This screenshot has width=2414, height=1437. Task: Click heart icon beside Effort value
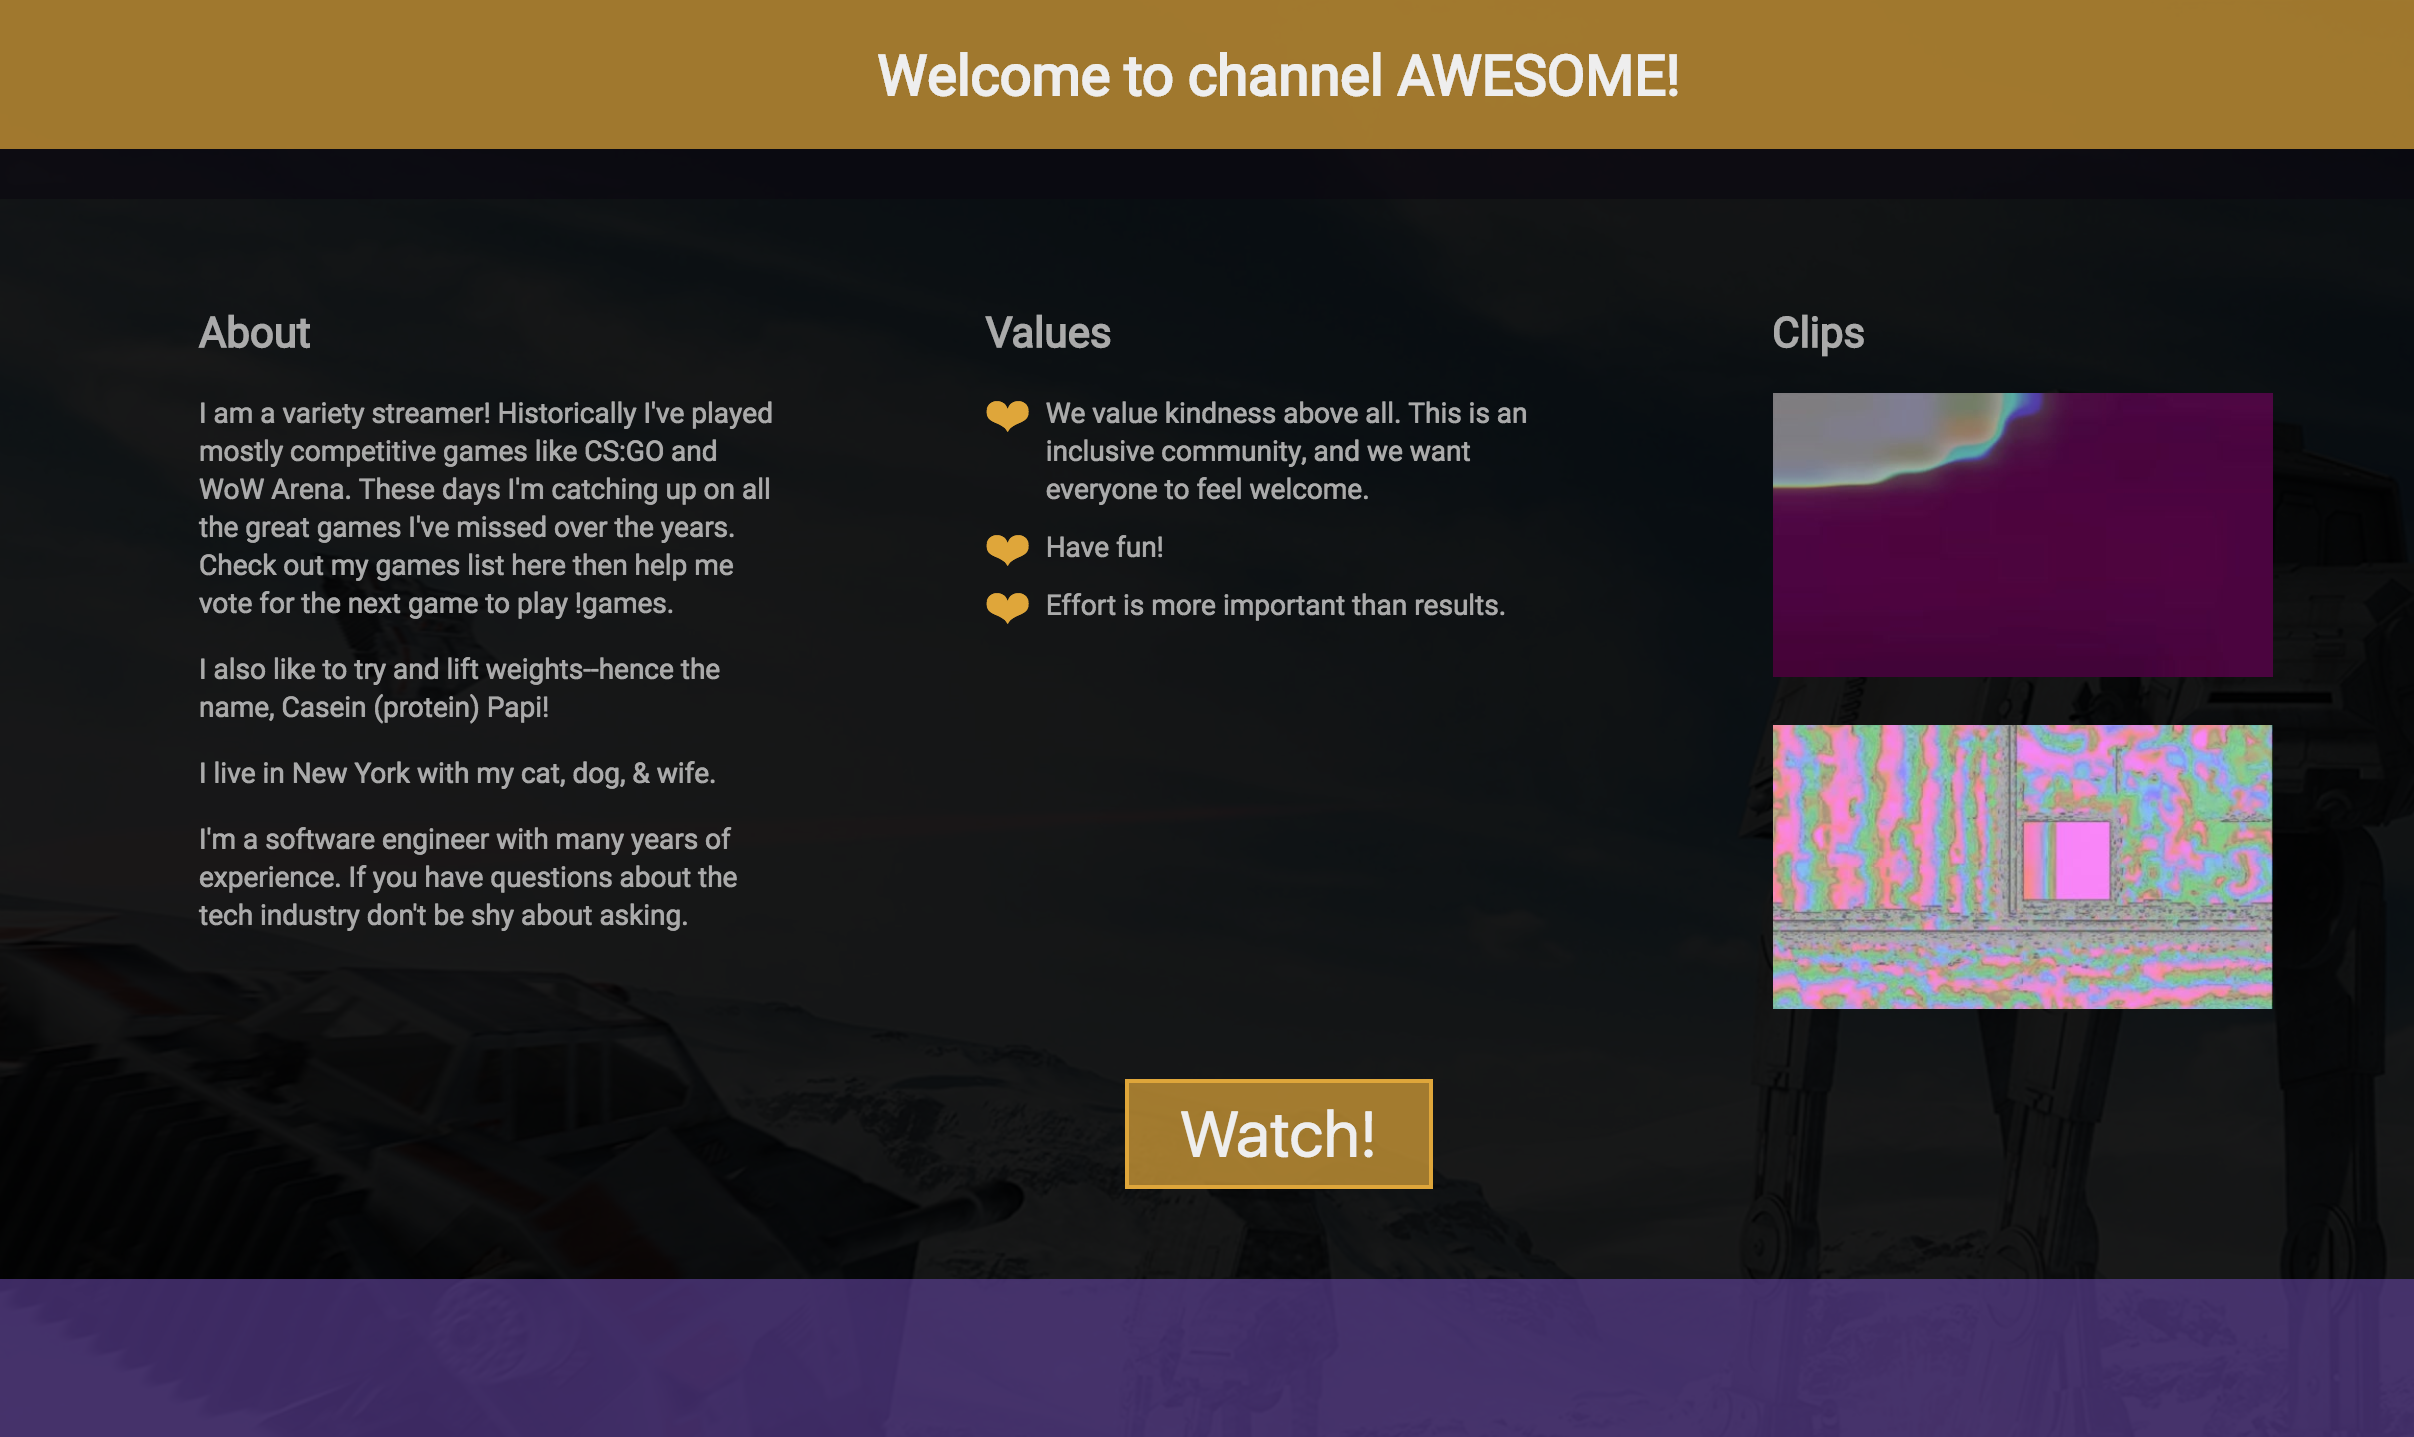click(1007, 606)
